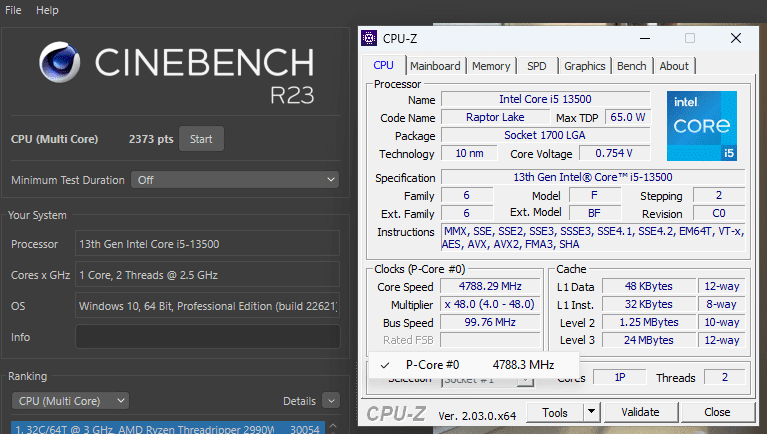Click the Level 3 cache value 24 MBytes

click(x=649, y=340)
